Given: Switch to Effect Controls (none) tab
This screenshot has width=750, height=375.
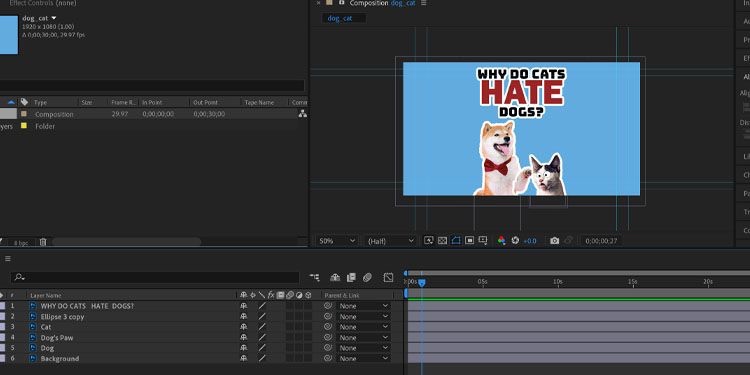Looking at the screenshot, I should point(42,3).
